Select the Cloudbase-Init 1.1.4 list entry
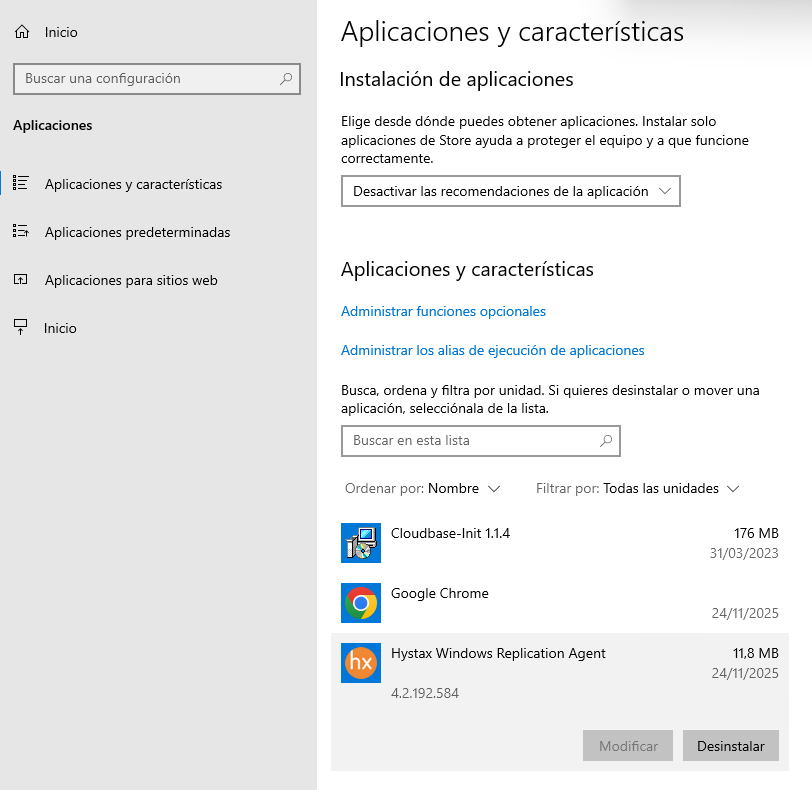The image size is (812, 790). 560,543
